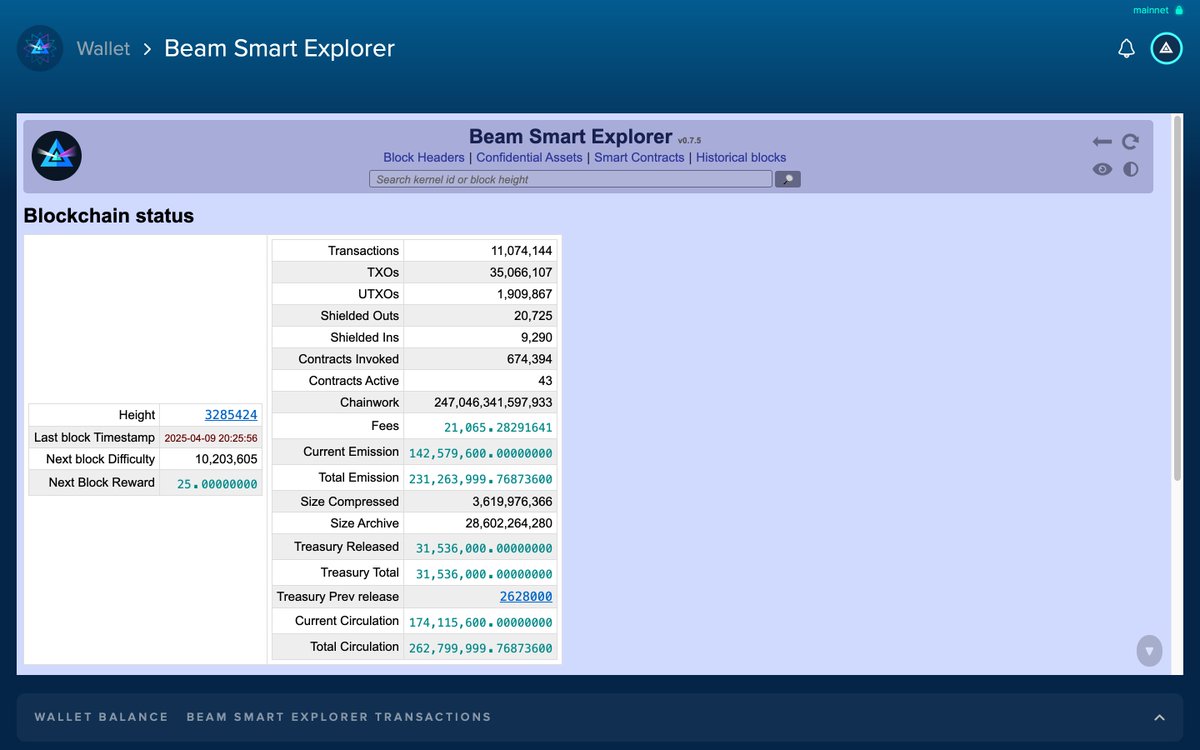Screen dimensions: 1200x750
Task: Click Total Emission value 231,263,999.76873600
Action: (x=481, y=479)
